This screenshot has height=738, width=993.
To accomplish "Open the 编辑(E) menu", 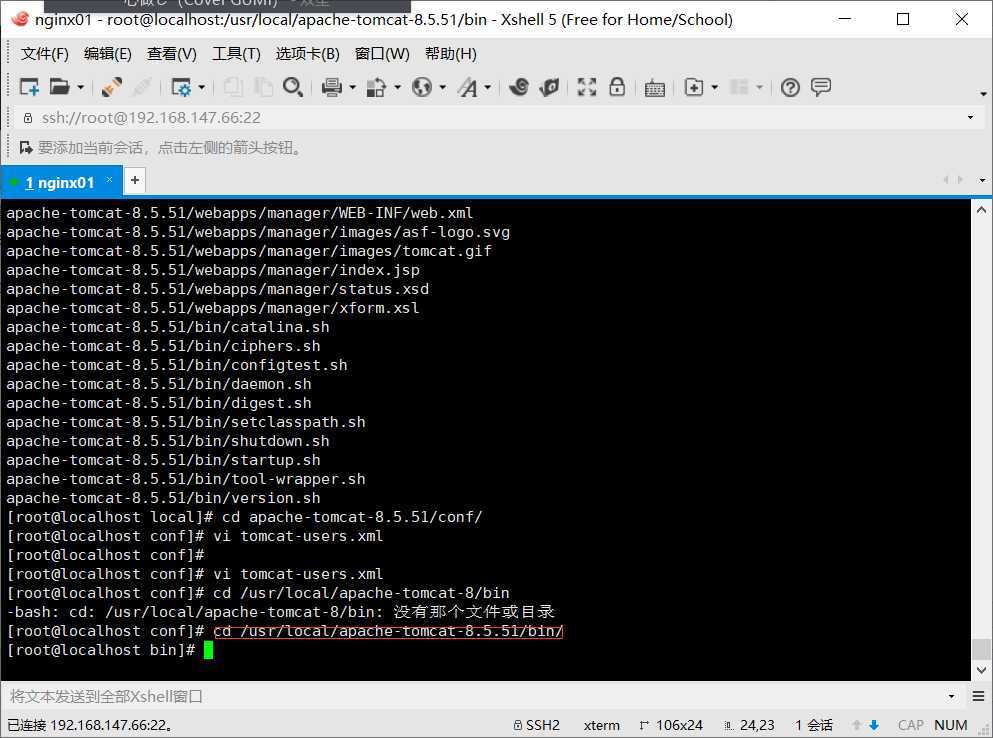I will click(x=108, y=54).
